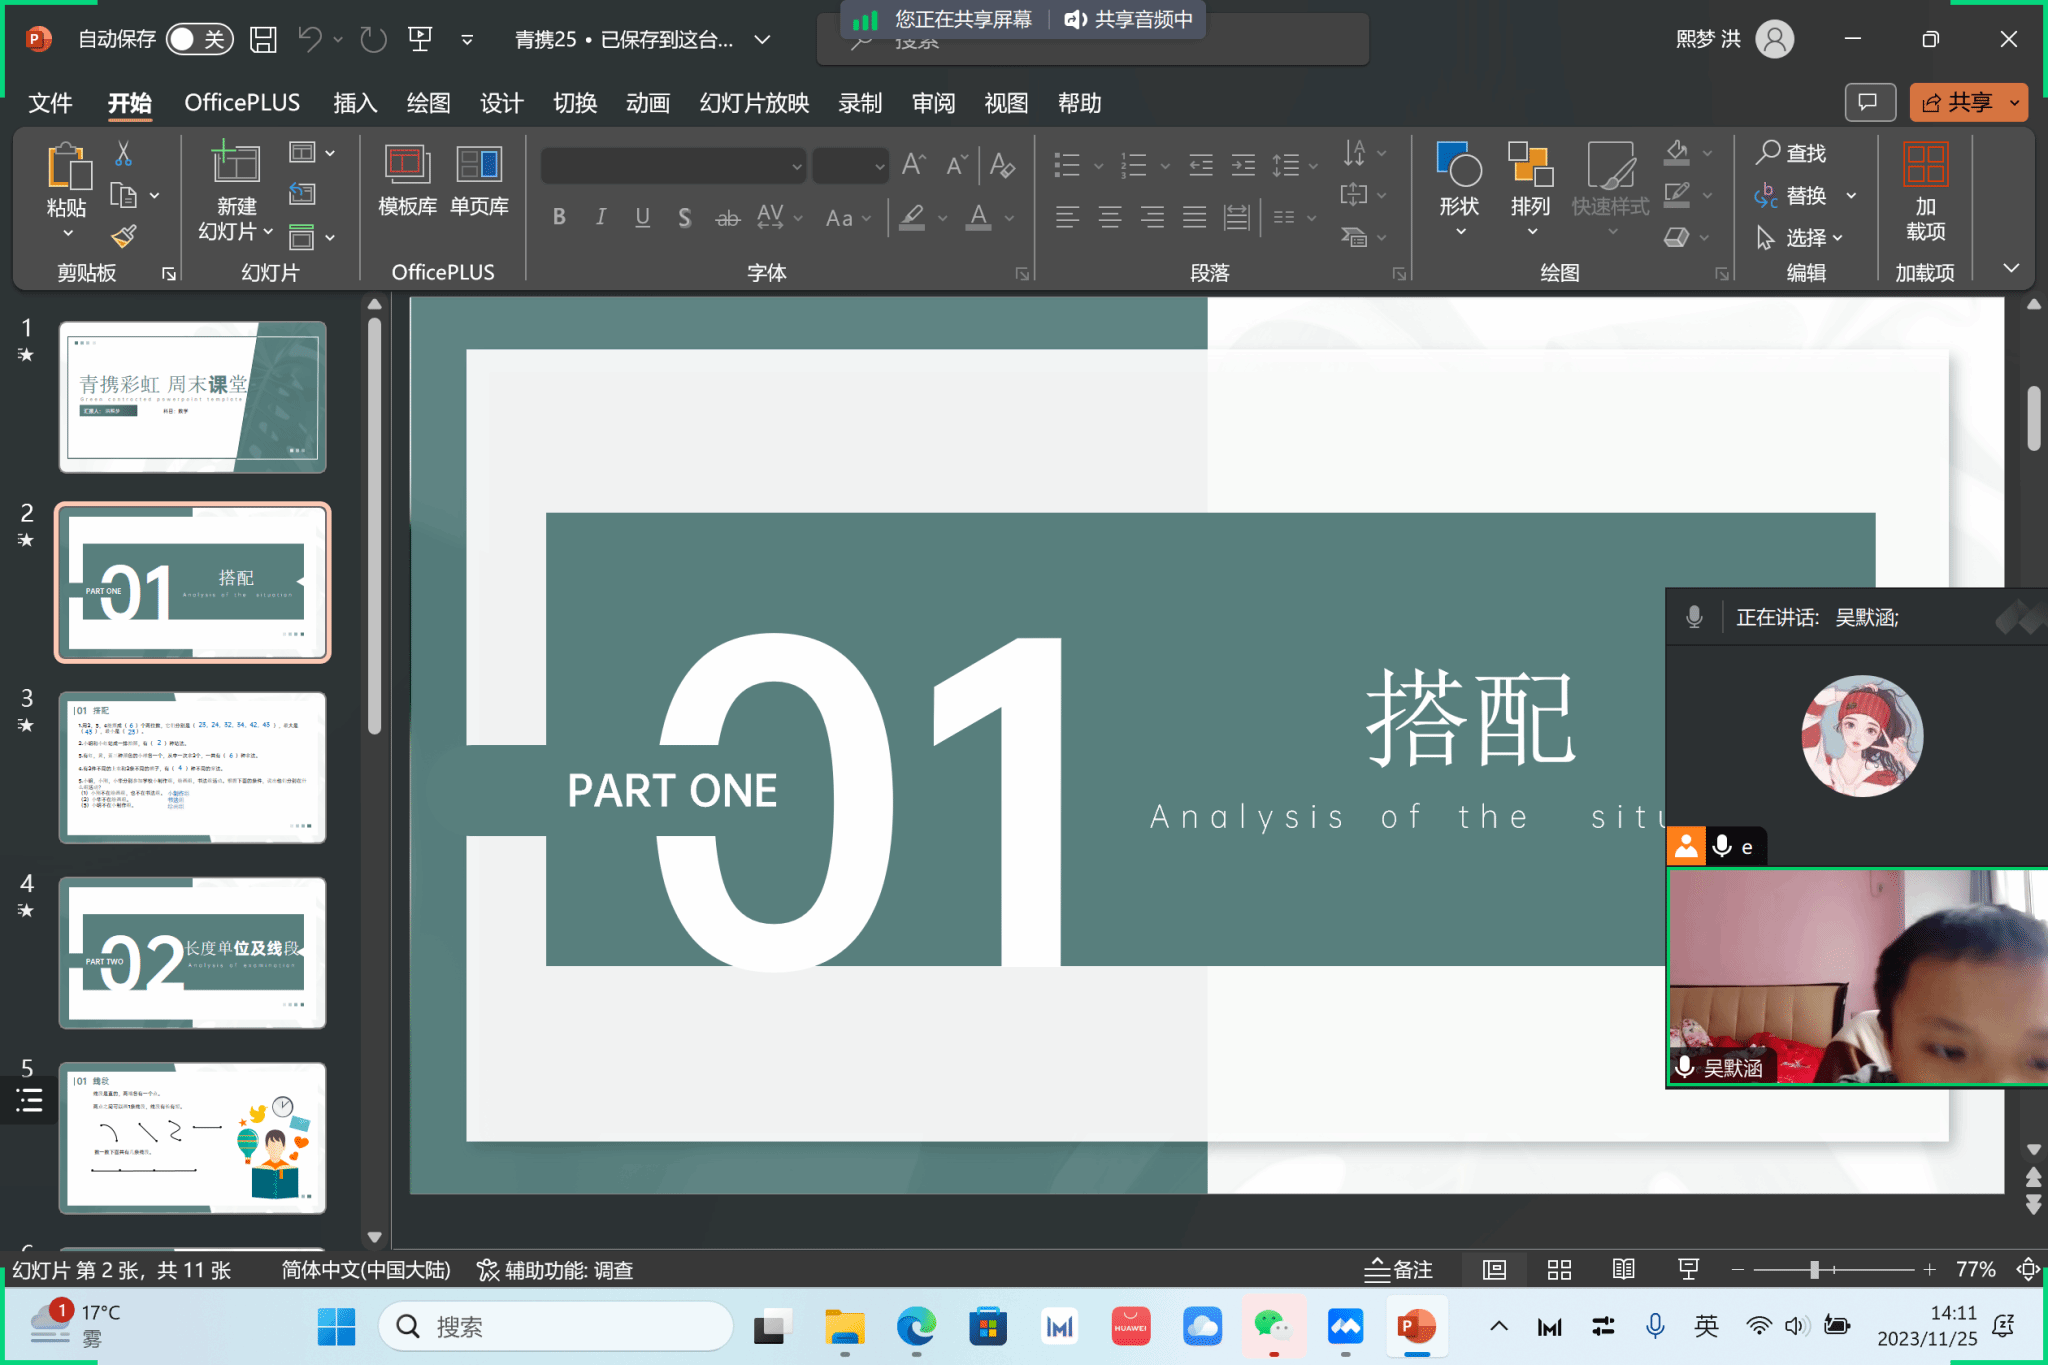The image size is (2048, 1365).
Task: Expand the font name dropdown
Action: pos(797,166)
